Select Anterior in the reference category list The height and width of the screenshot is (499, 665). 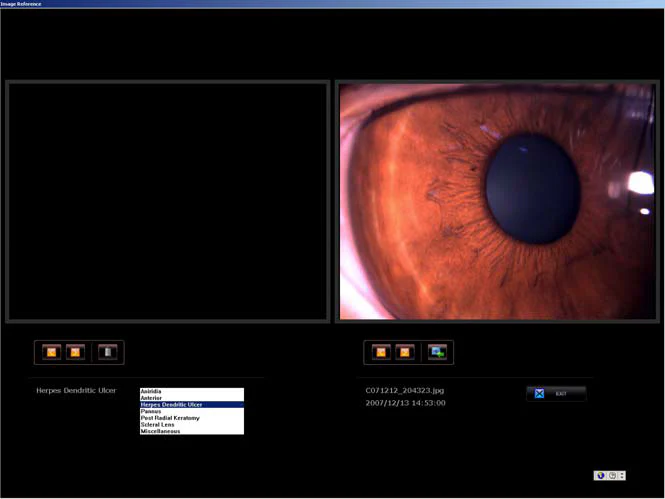[x=191, y=398]
